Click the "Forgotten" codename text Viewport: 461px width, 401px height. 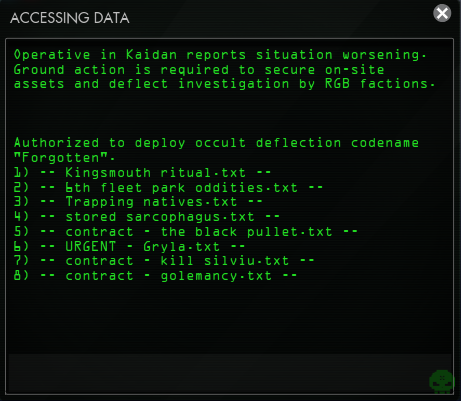coord(61,158)
